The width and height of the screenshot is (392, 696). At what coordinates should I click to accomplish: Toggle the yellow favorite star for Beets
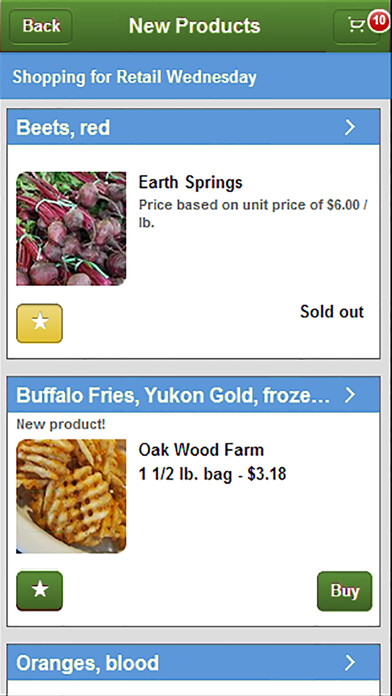pos(40,323)
